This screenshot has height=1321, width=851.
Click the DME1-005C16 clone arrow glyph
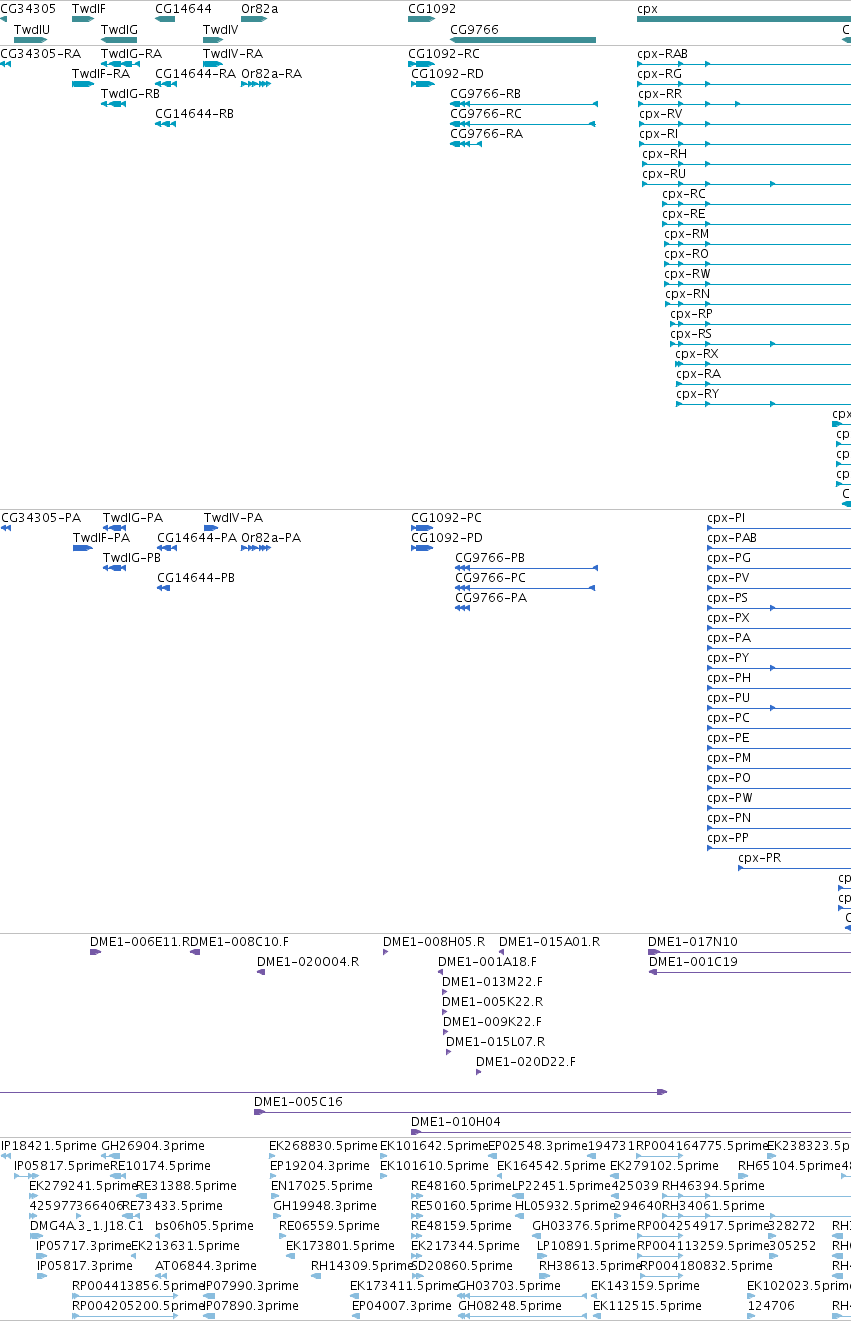tap(259, 1112)
